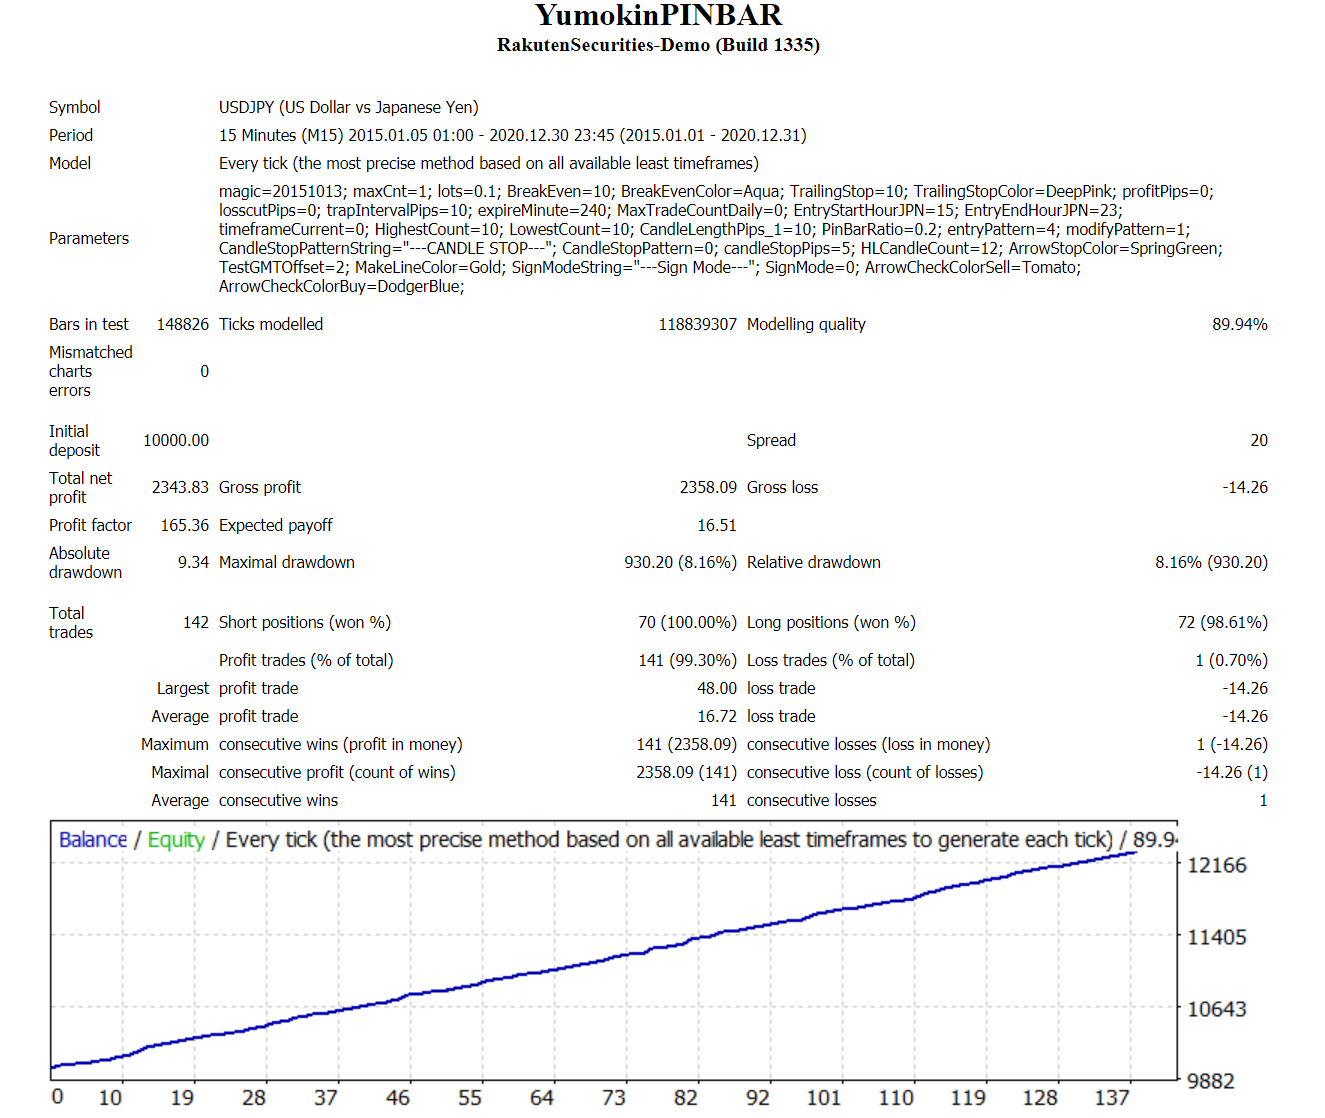This screenshot has width=1325, height=1118.
Task: Click the Short positions (won %) label
Action: tap(305, 622)
